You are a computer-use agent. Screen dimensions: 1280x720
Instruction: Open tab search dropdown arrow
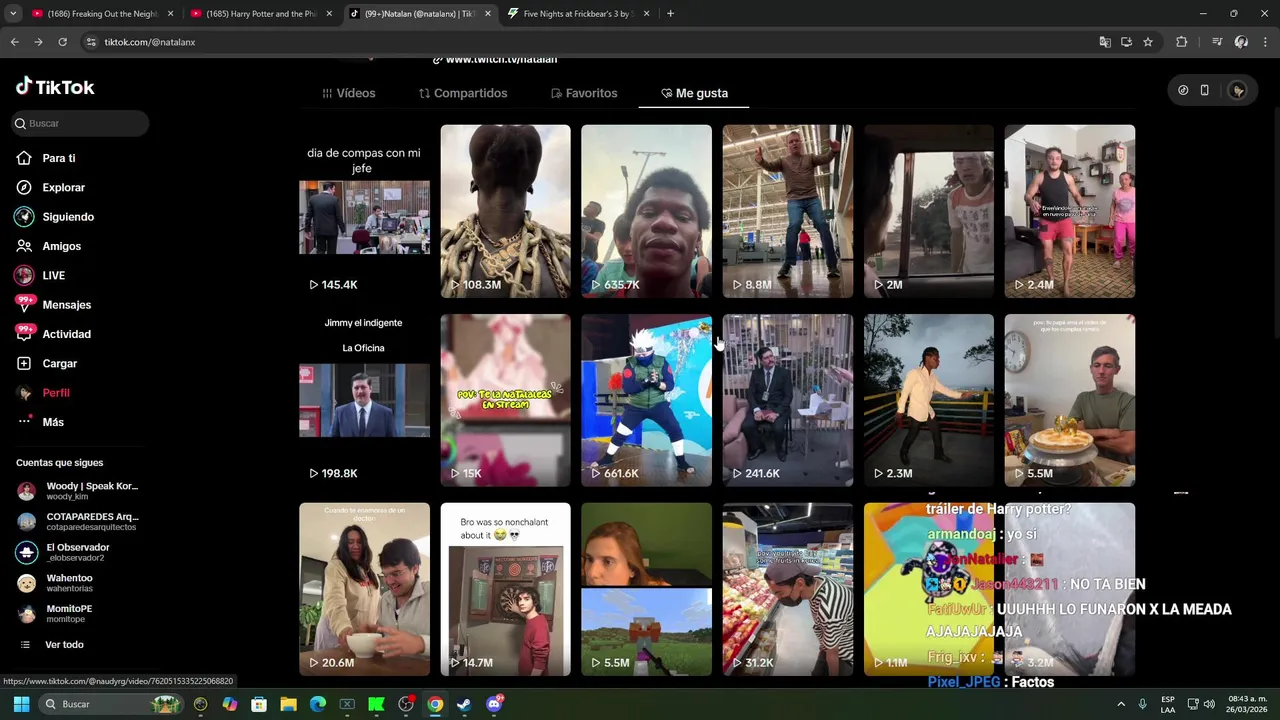[x=12, y=14]
